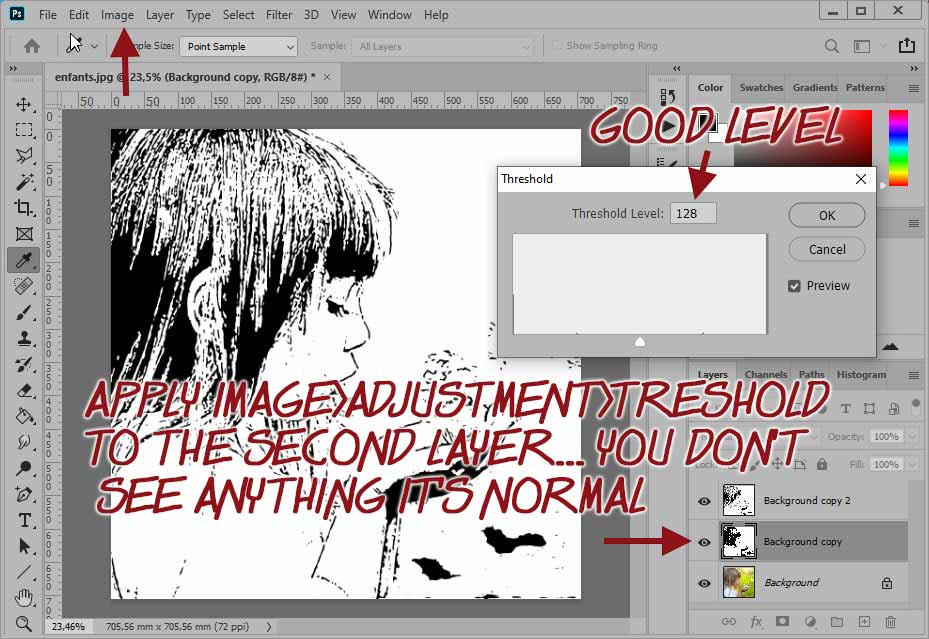The image size is (929, 639).
Task: Select the History Brush tool
Action: click(x=24, y=364)
